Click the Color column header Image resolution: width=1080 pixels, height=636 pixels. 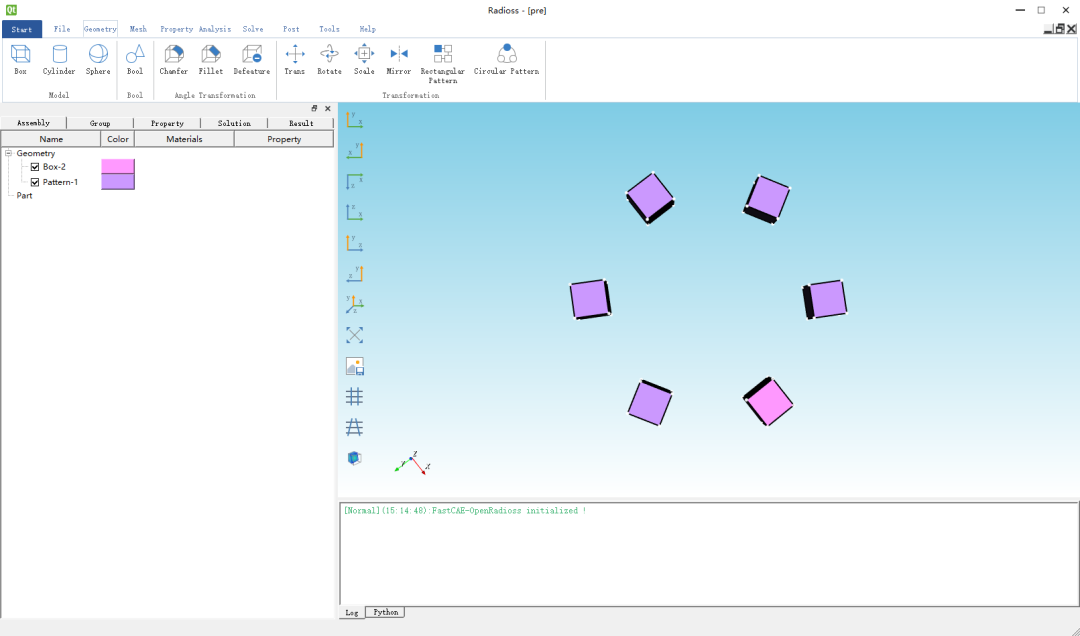[x=118, y=139]
